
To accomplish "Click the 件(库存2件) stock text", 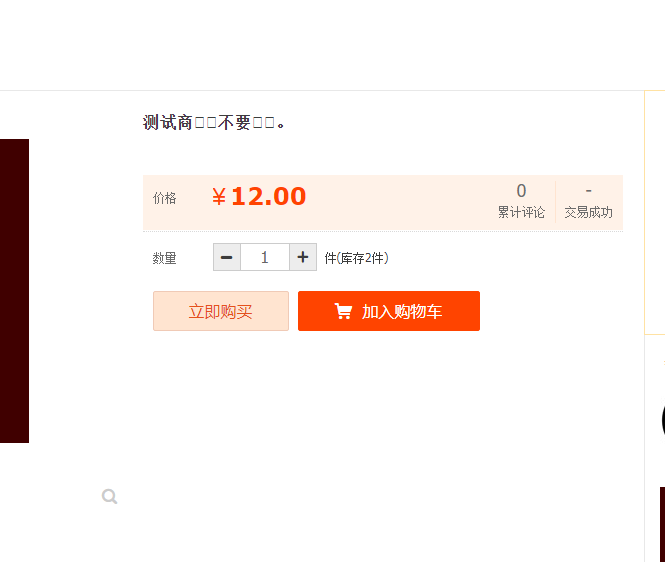I will click(356, 258).
